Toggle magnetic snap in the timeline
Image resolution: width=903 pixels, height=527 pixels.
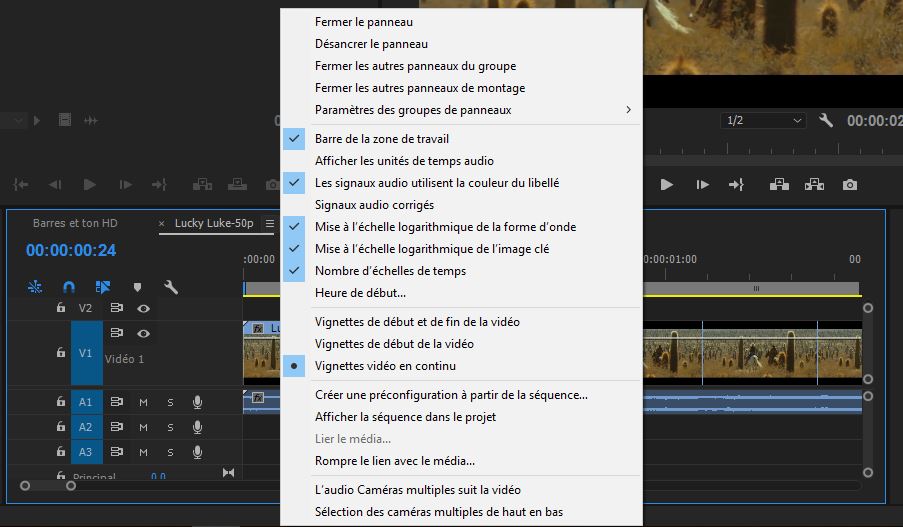pos(69,287)
